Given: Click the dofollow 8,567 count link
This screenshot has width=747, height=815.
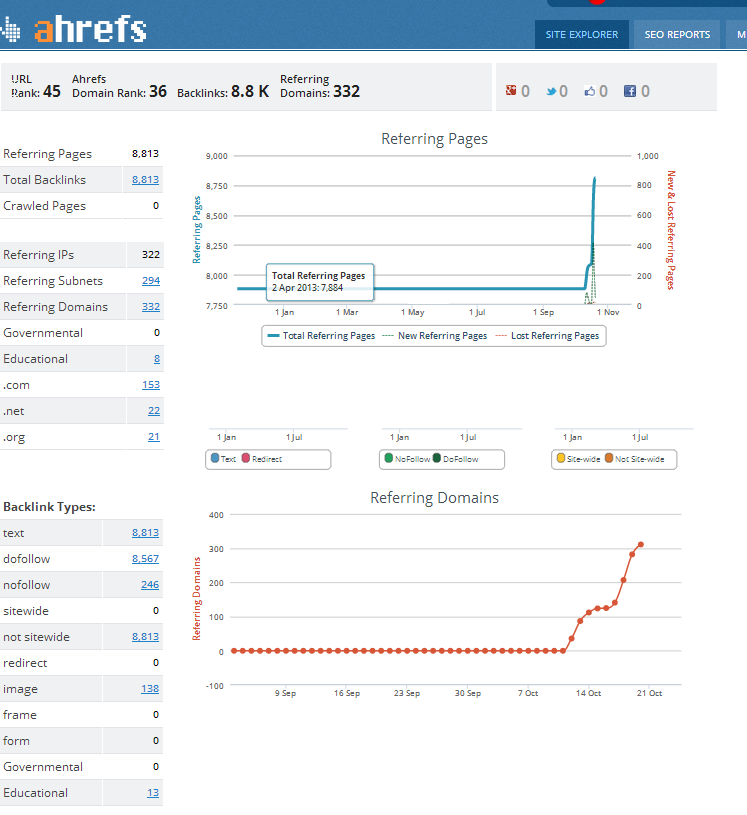Looking at the screenshot, I should click(x=145, y=559).
